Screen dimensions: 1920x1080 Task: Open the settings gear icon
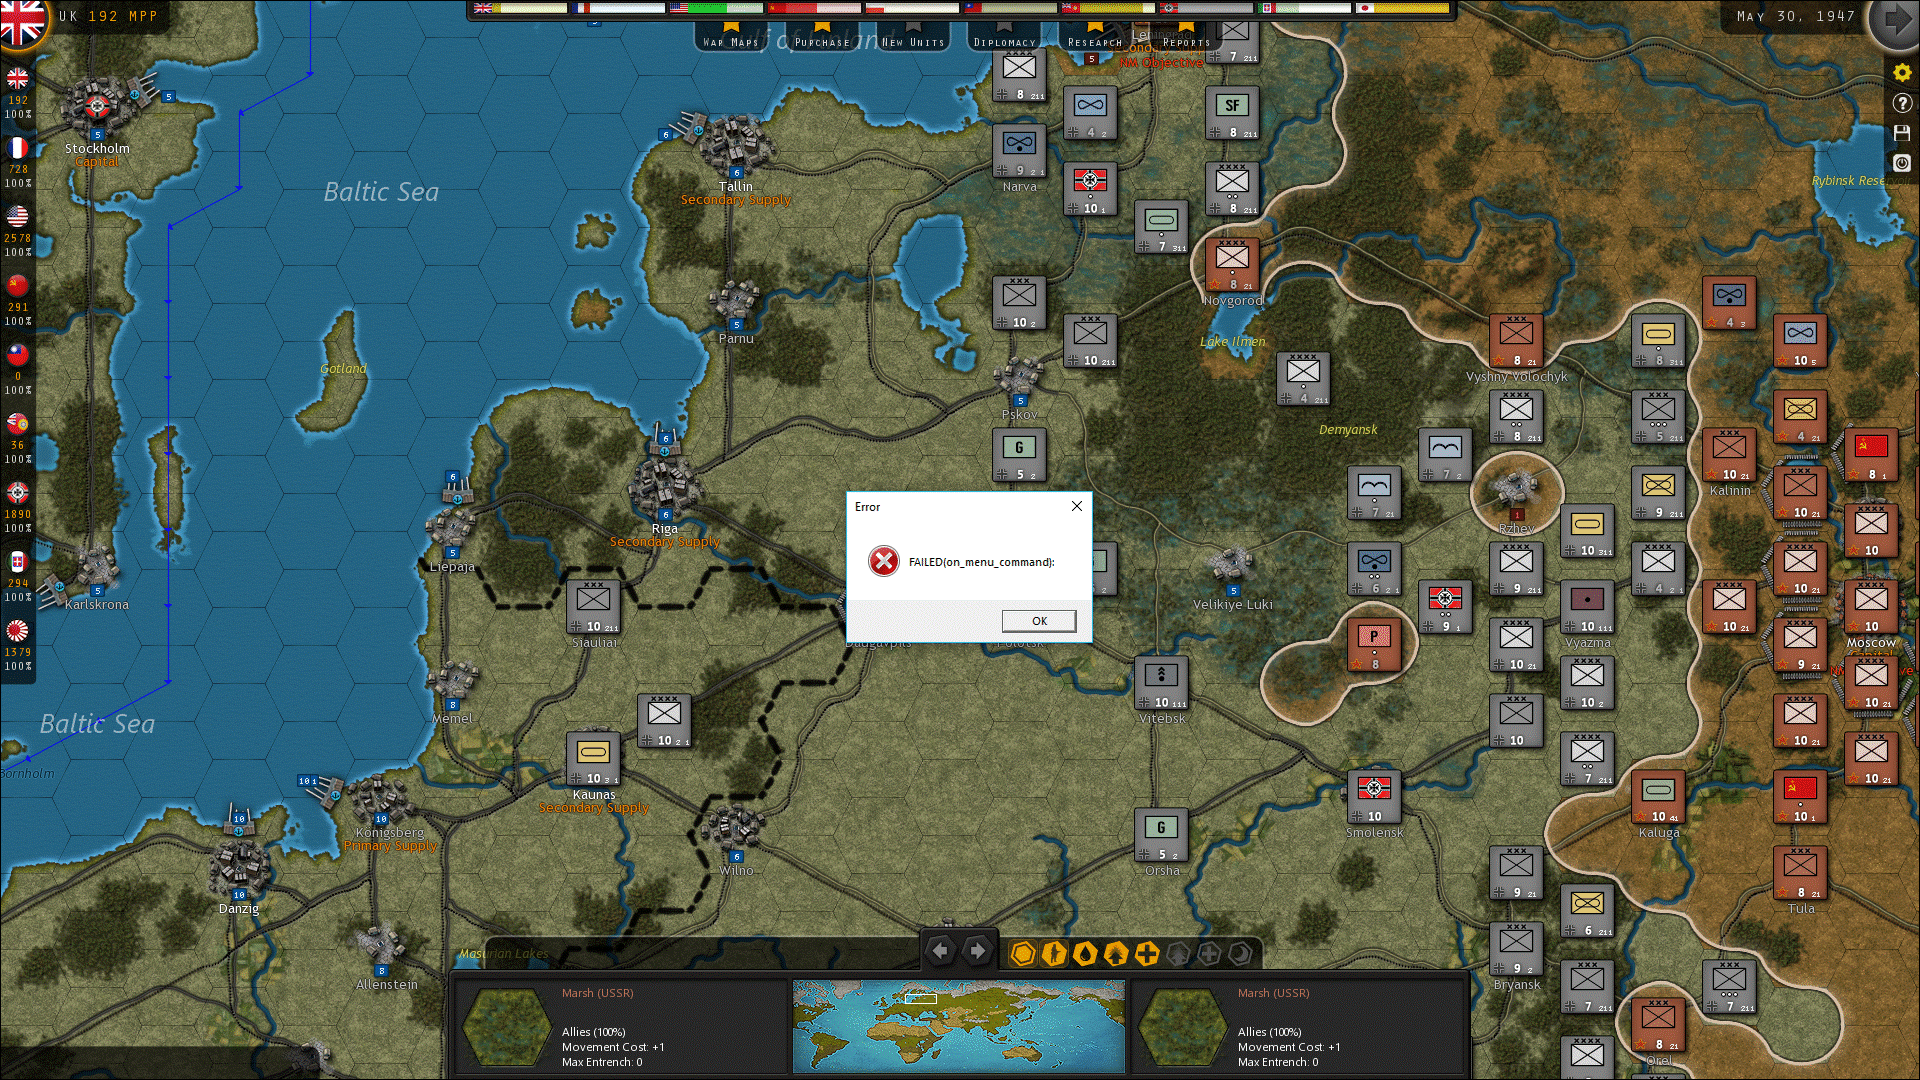pos(1902,73)
